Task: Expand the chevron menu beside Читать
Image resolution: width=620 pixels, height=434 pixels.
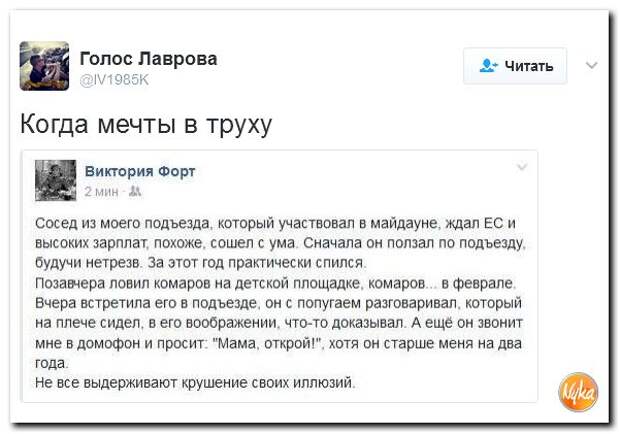Action: pyautogui.click(x=591, y=65)
